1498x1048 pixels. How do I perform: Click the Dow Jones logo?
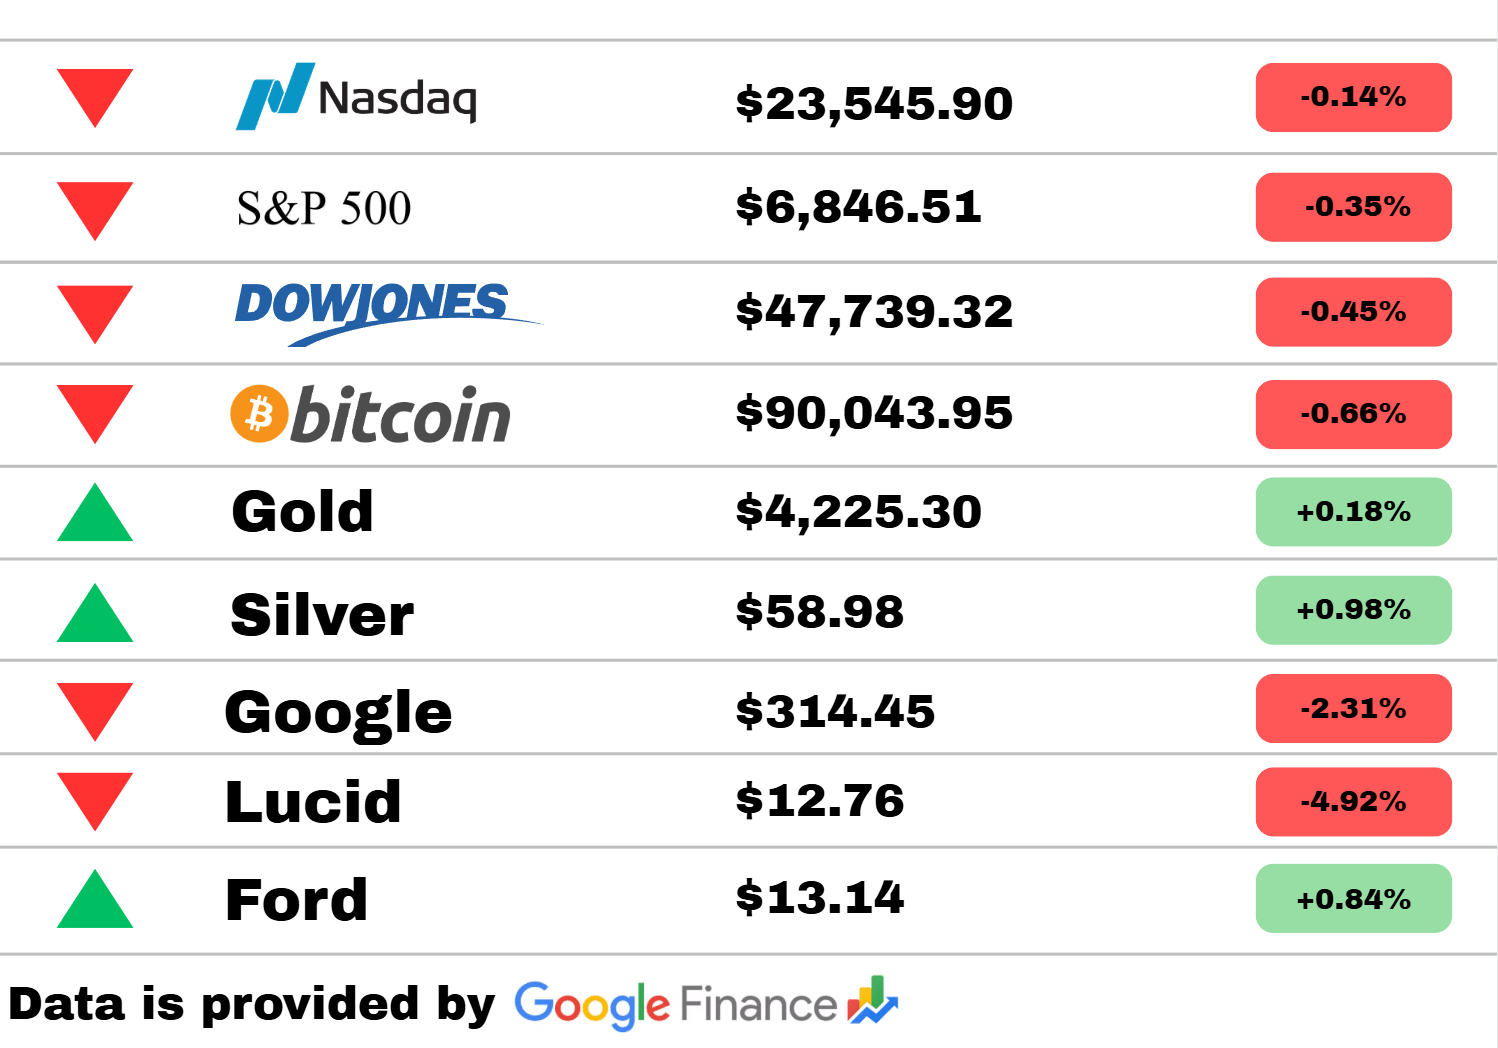tap(388, 313)
